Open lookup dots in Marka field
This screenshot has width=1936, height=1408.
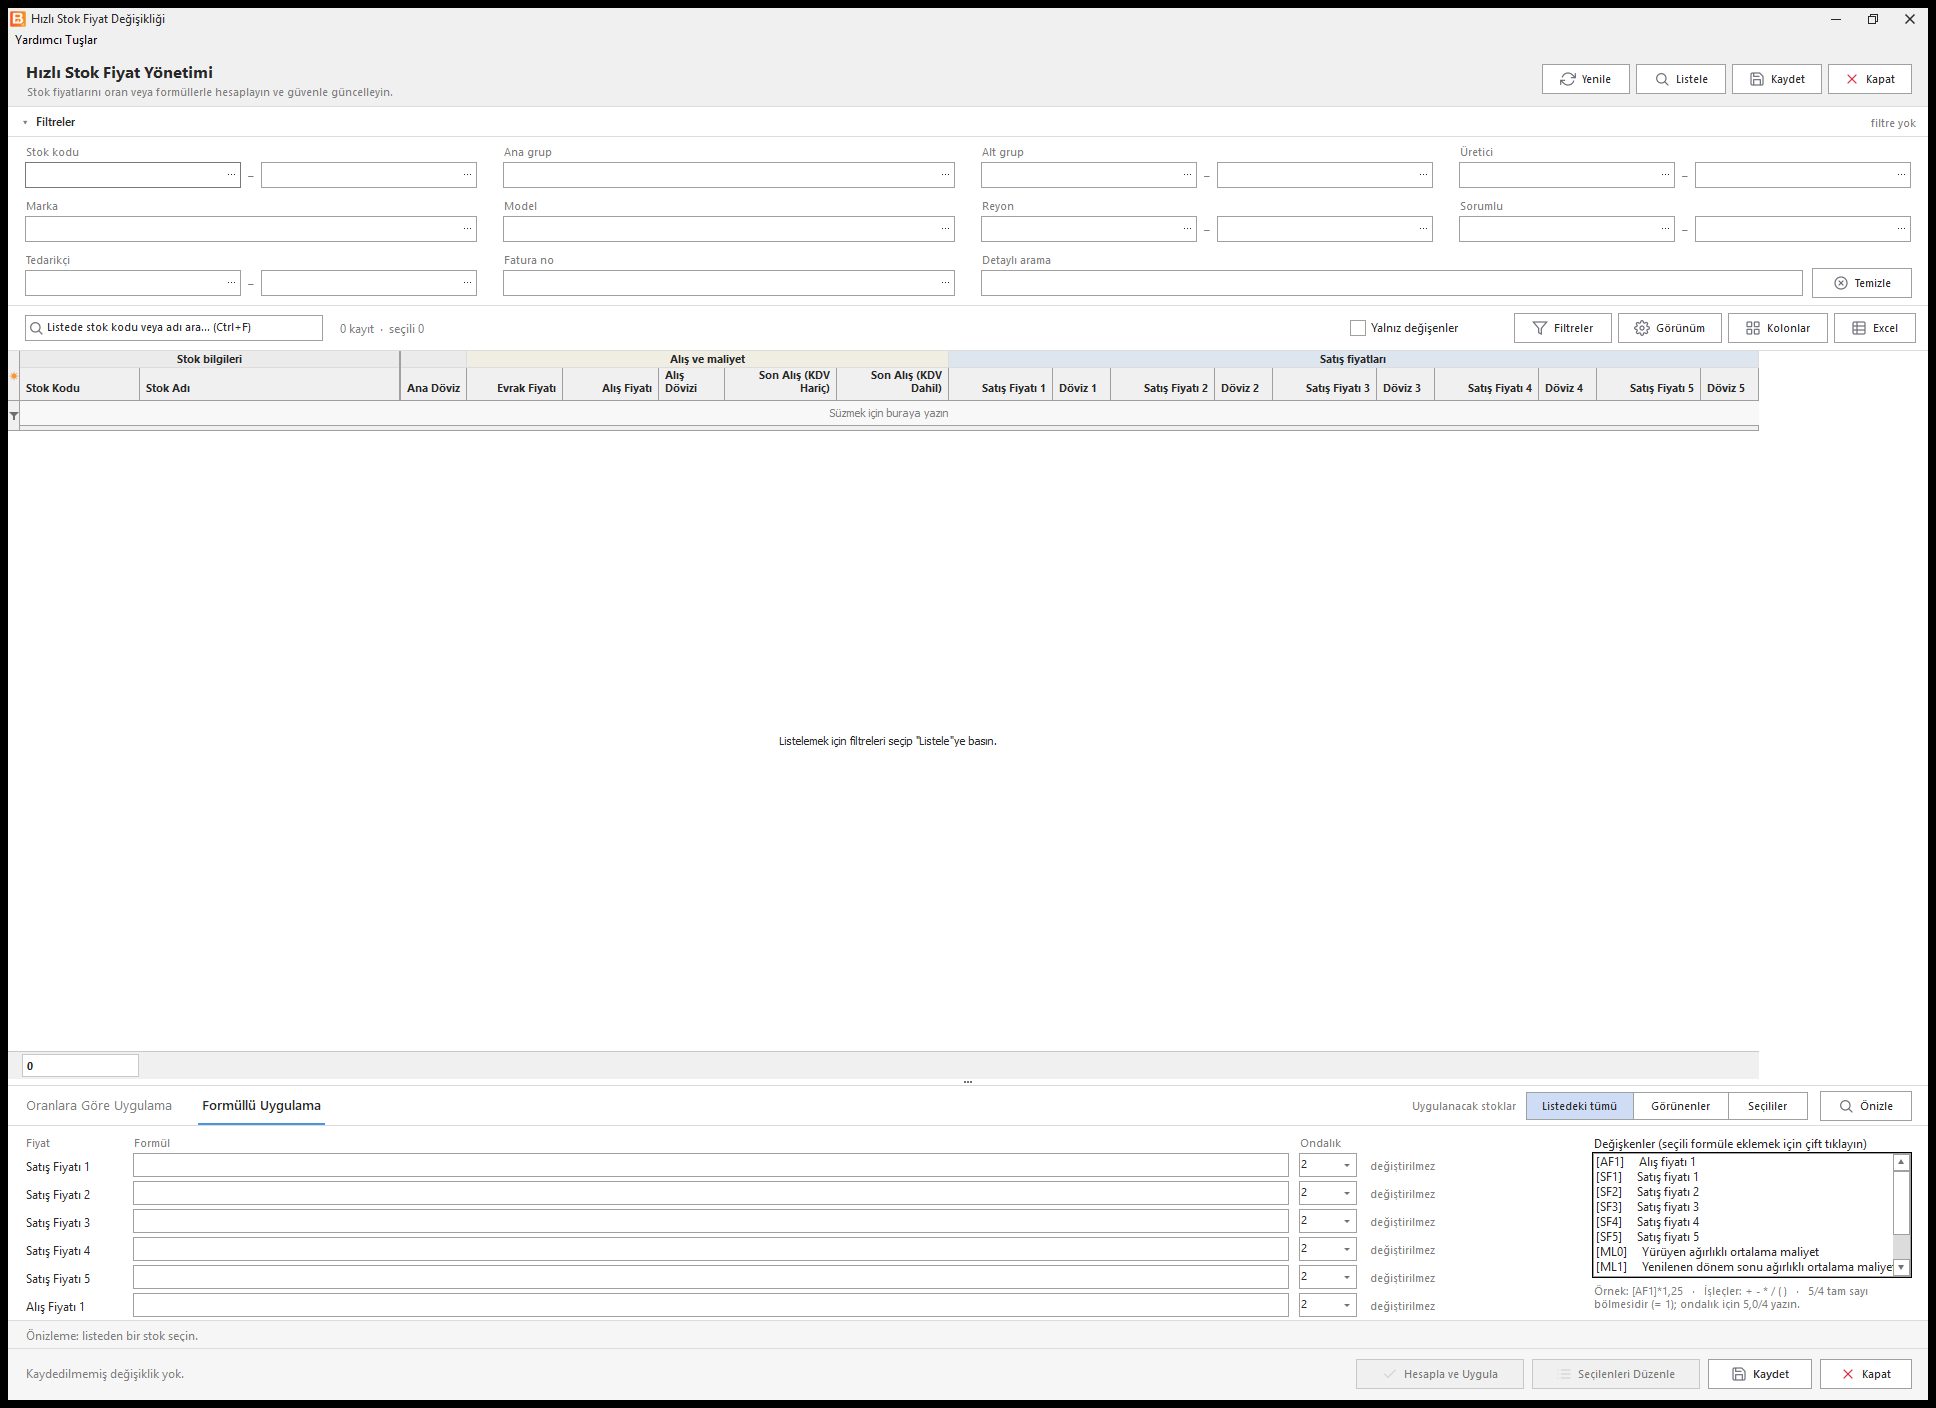(x=467, y=229)
